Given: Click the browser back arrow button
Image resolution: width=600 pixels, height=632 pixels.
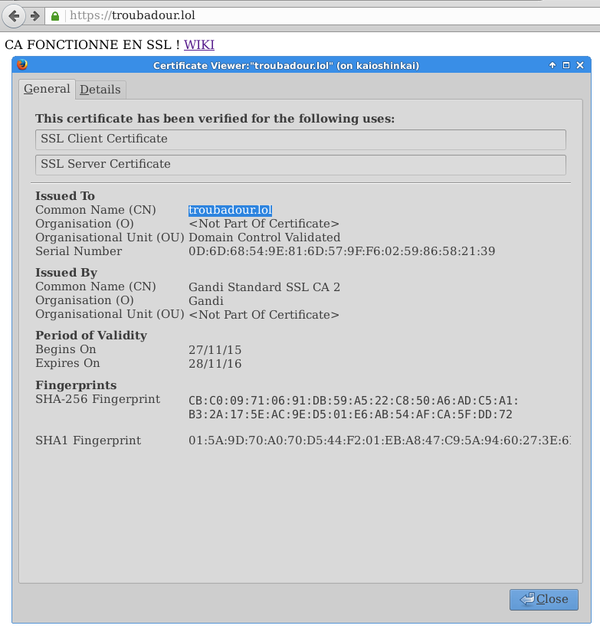Looking at the screenshot, I should pos(14,16).
